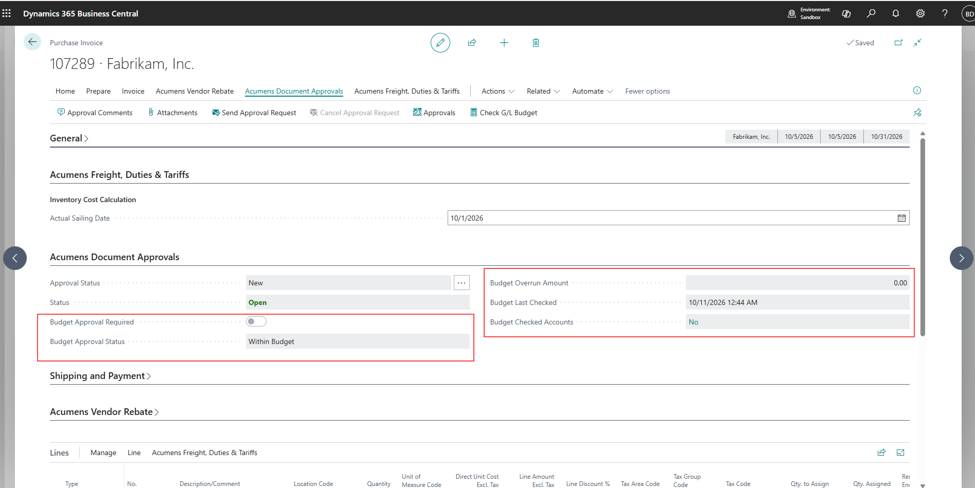This screenshot has height=488, width=975.
Task: Select the Acumens Document Approvals tab
Action: click(x=294, y=91)
